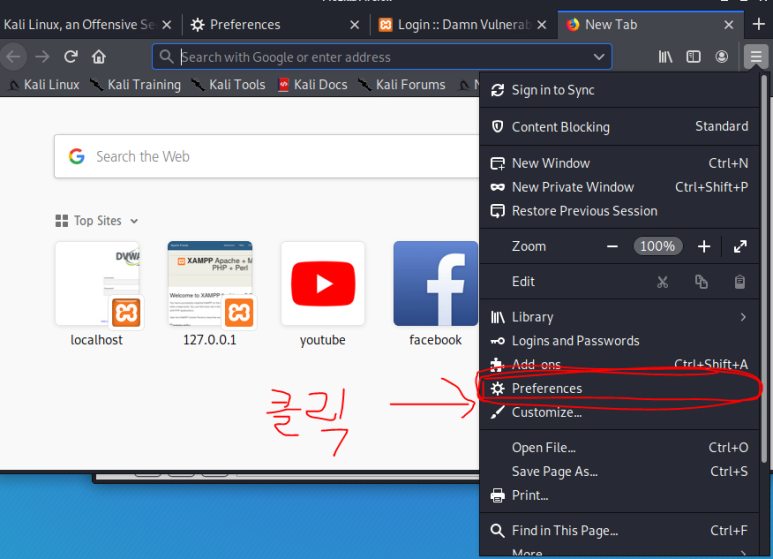
Task: Choose Find in This Page…
Action: tap(619, 531)
